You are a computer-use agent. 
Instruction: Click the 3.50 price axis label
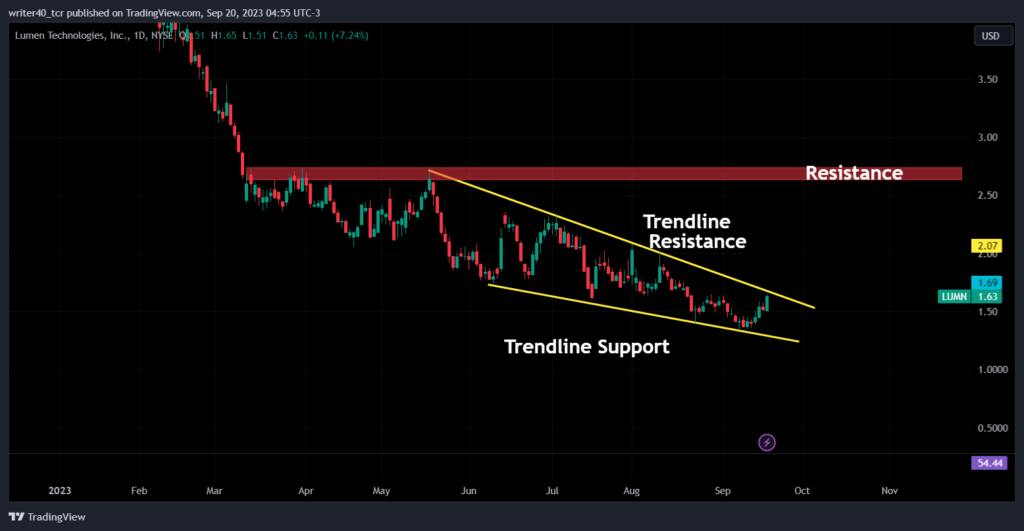click(x=987, y=80)
